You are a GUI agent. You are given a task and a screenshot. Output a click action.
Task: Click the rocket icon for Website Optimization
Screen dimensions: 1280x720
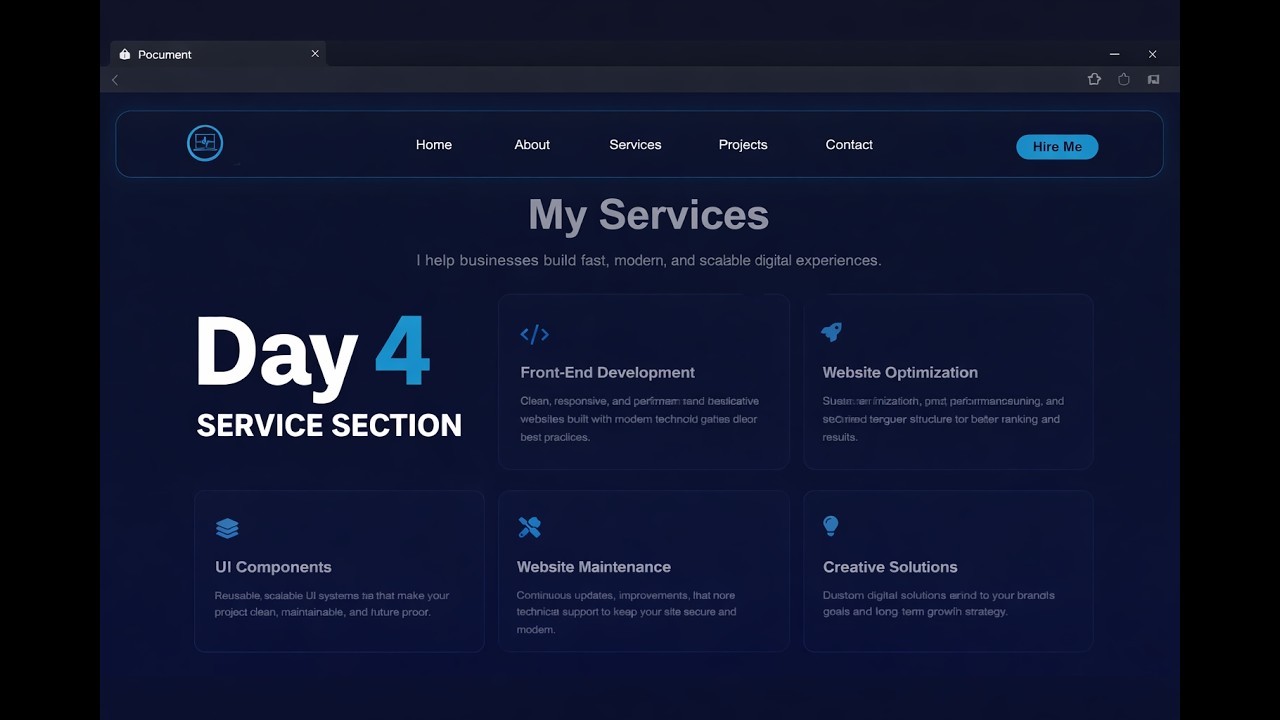click(831, 332)
